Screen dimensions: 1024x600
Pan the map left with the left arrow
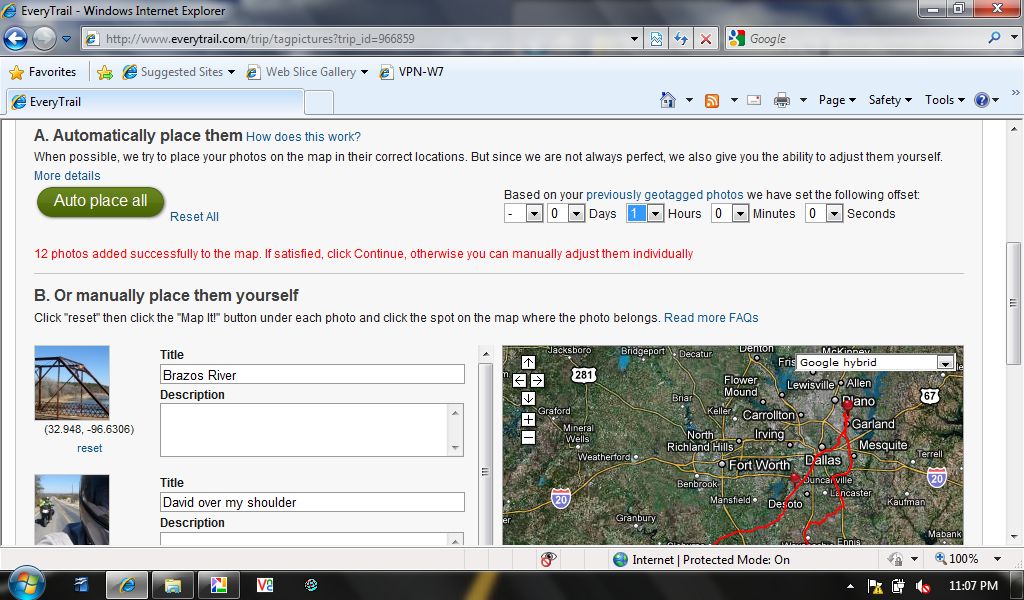click(x=520, y=380)
